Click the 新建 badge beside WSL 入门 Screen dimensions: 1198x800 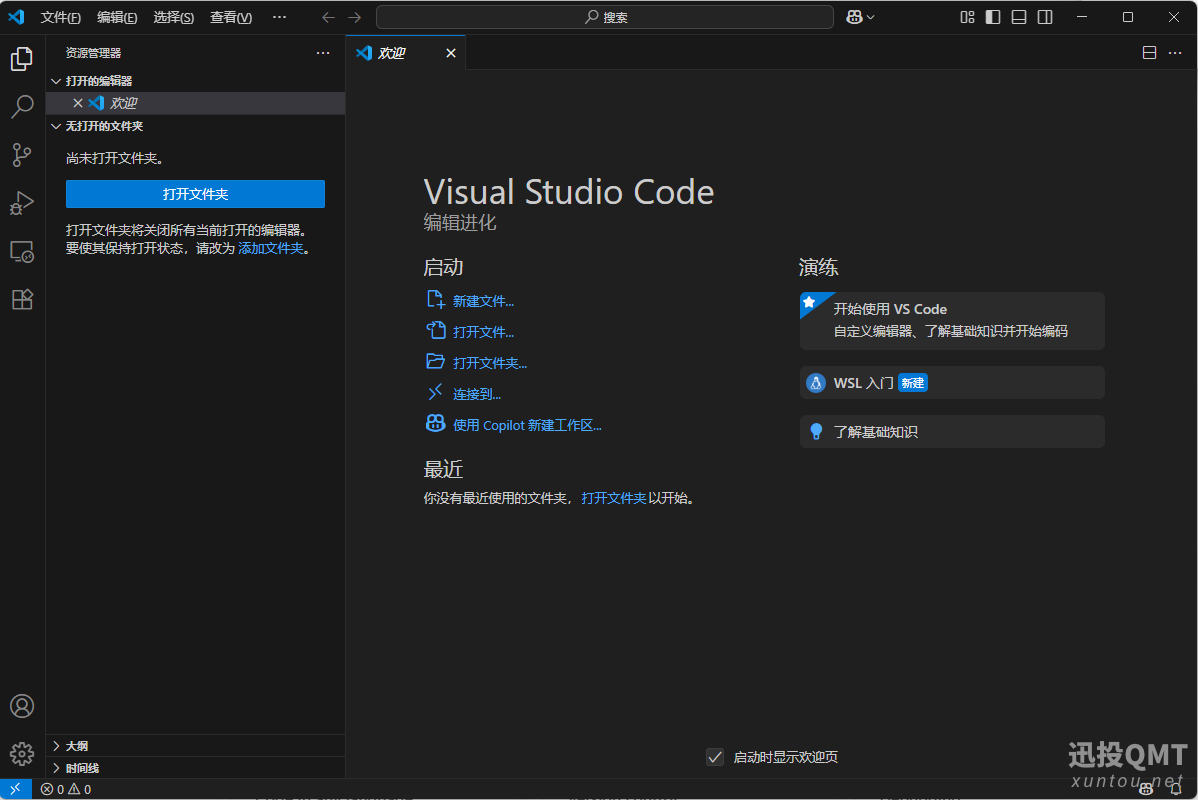coord(913,383)
